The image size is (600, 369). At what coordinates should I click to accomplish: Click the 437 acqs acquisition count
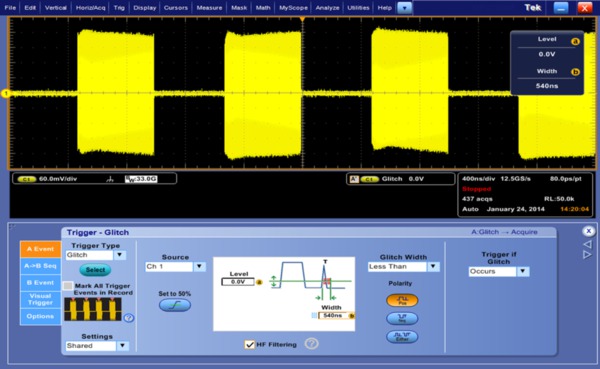pyautogui.click(x=477, y=199)
